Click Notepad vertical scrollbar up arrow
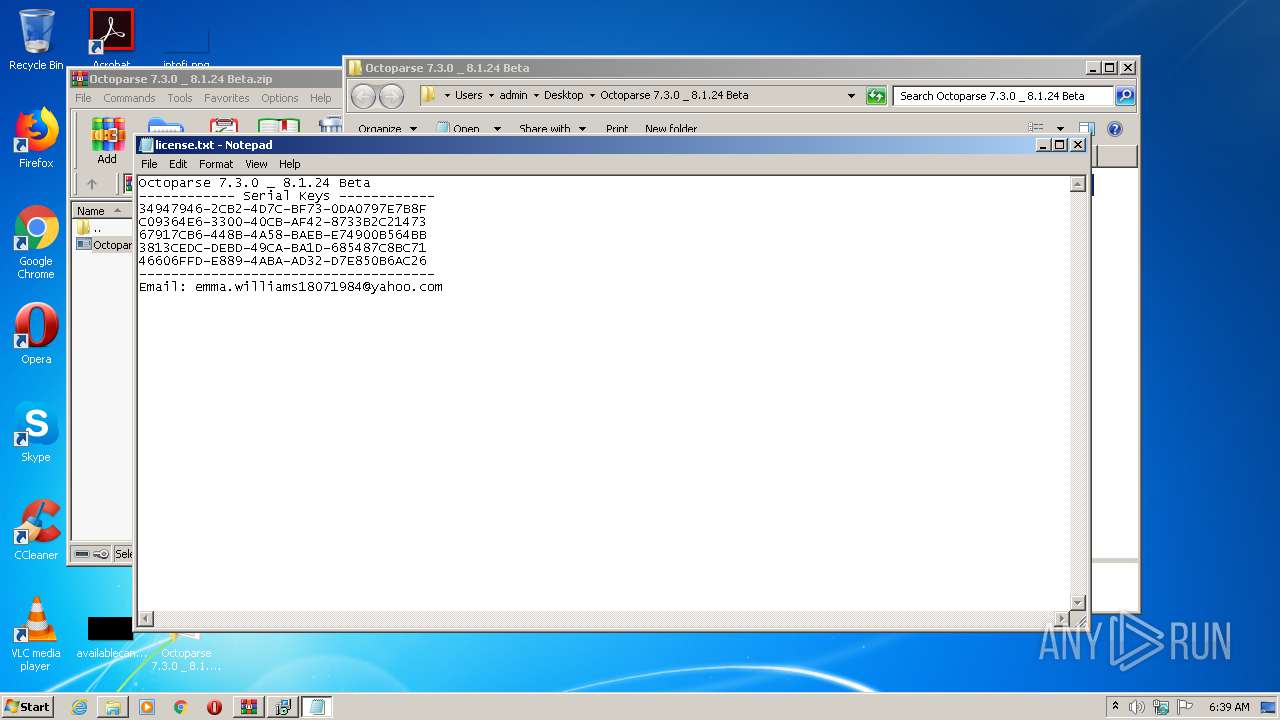This screenshot has width=1280, height=720. tap(1077, 183)
